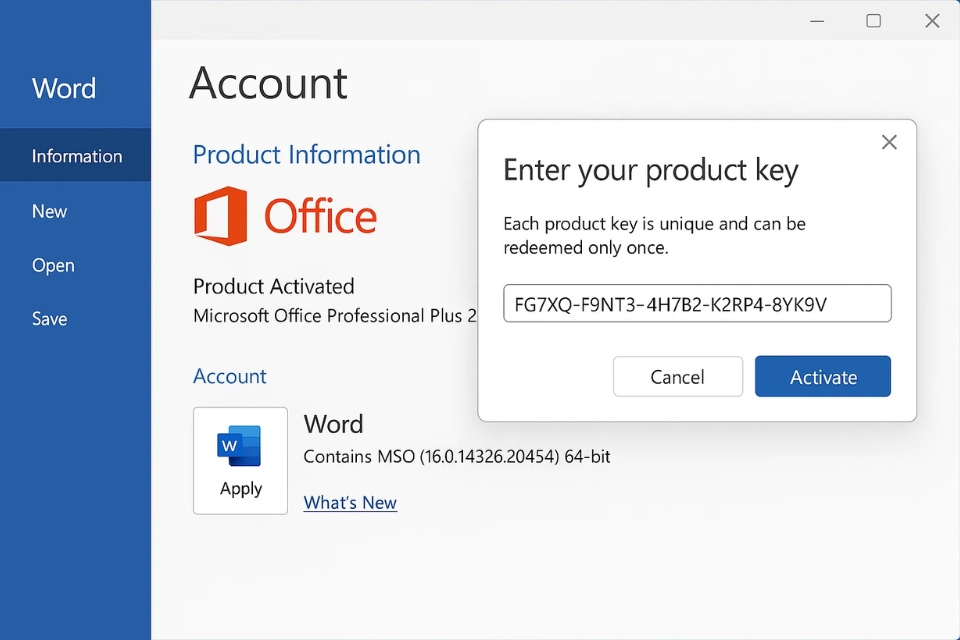Click the Microsoft Office Professional Plus text
This screenshot has height=640, width=960.
click(x=334, y=315)
